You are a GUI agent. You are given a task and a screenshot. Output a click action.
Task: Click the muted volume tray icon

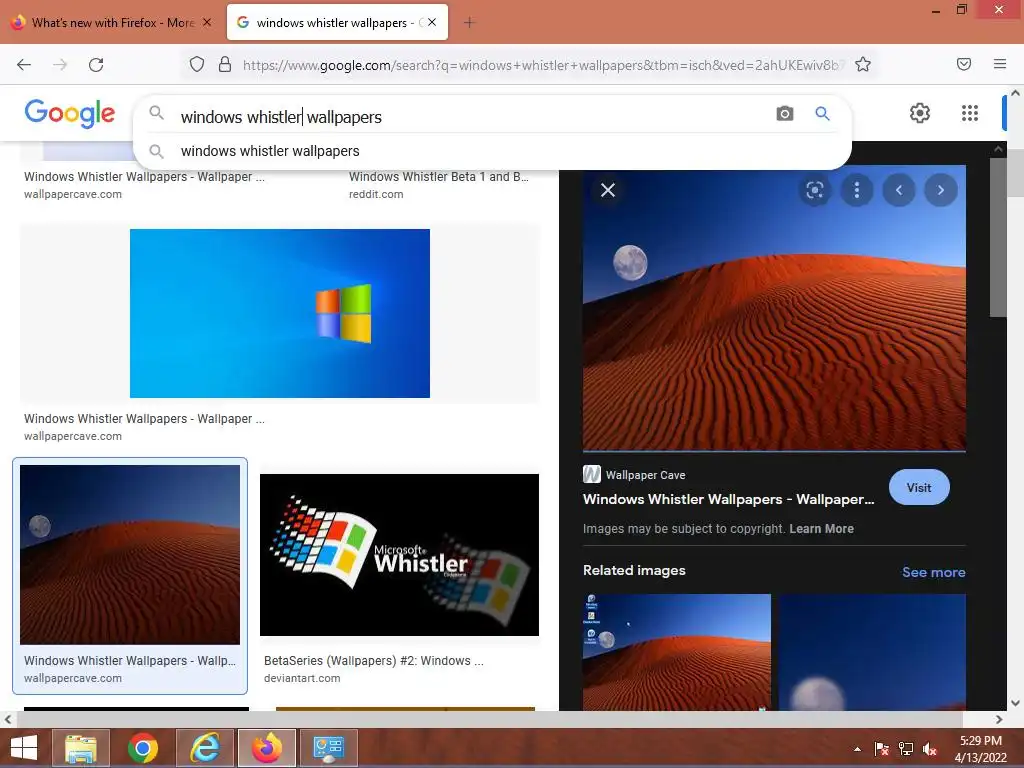click(930, 749)
